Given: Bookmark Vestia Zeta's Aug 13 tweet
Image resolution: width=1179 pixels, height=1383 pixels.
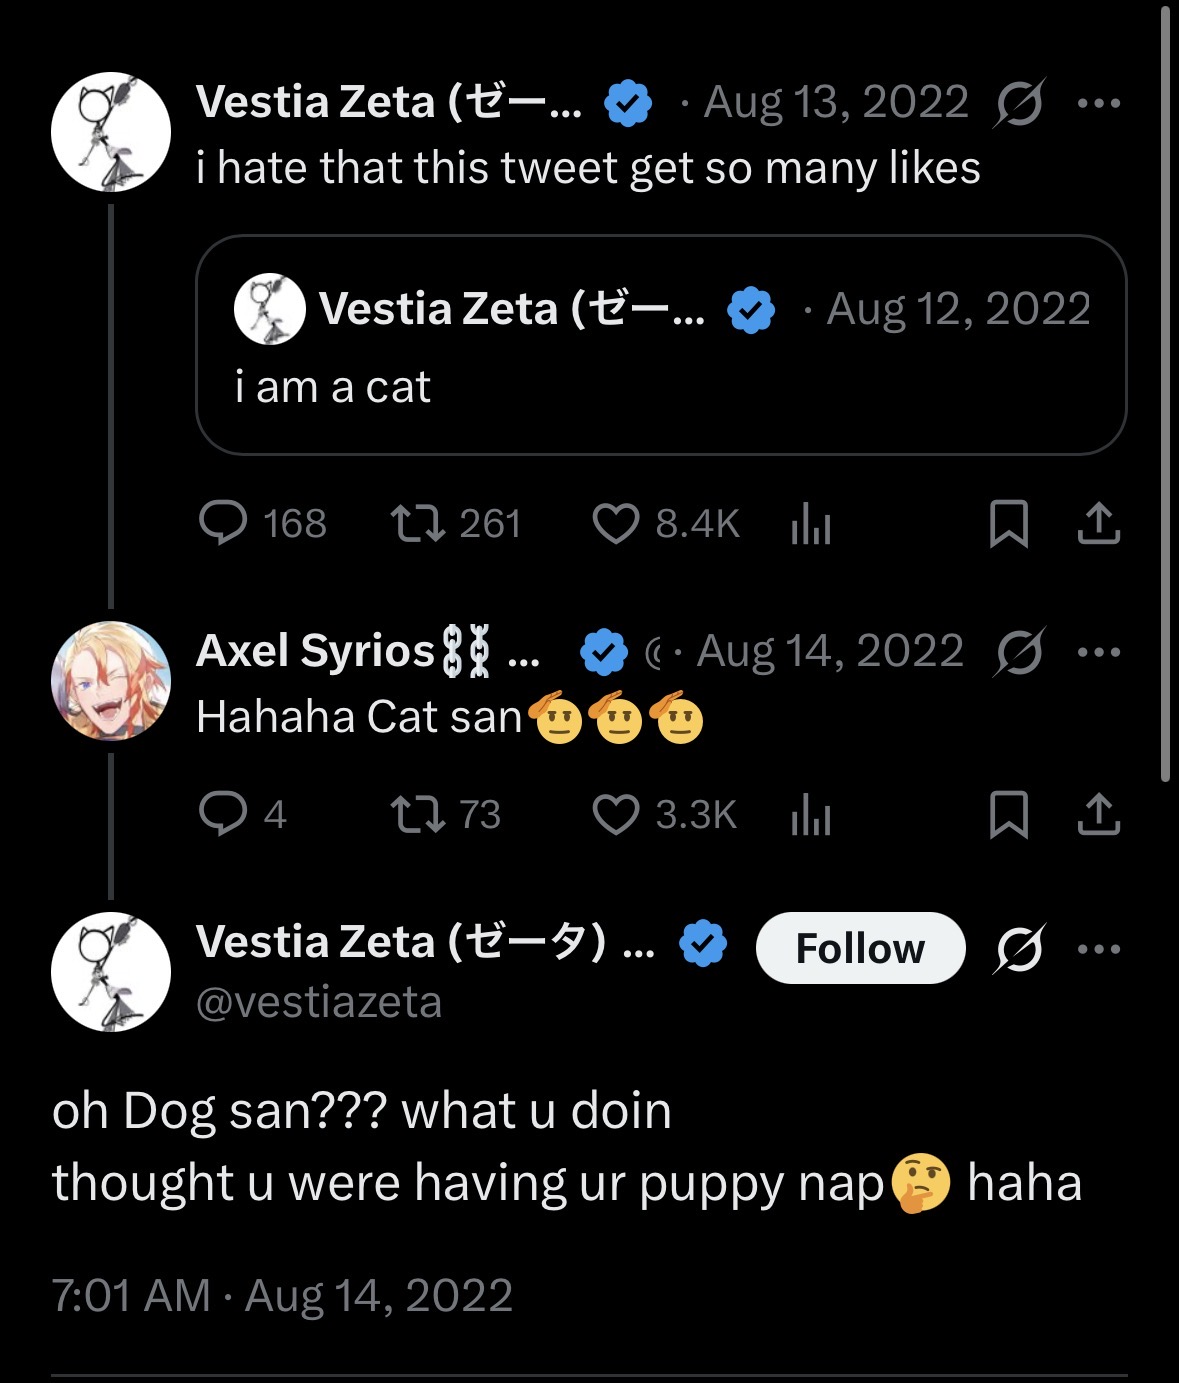Looking at the screenshot, I should pyautogui.click(x=1008, y=523).
